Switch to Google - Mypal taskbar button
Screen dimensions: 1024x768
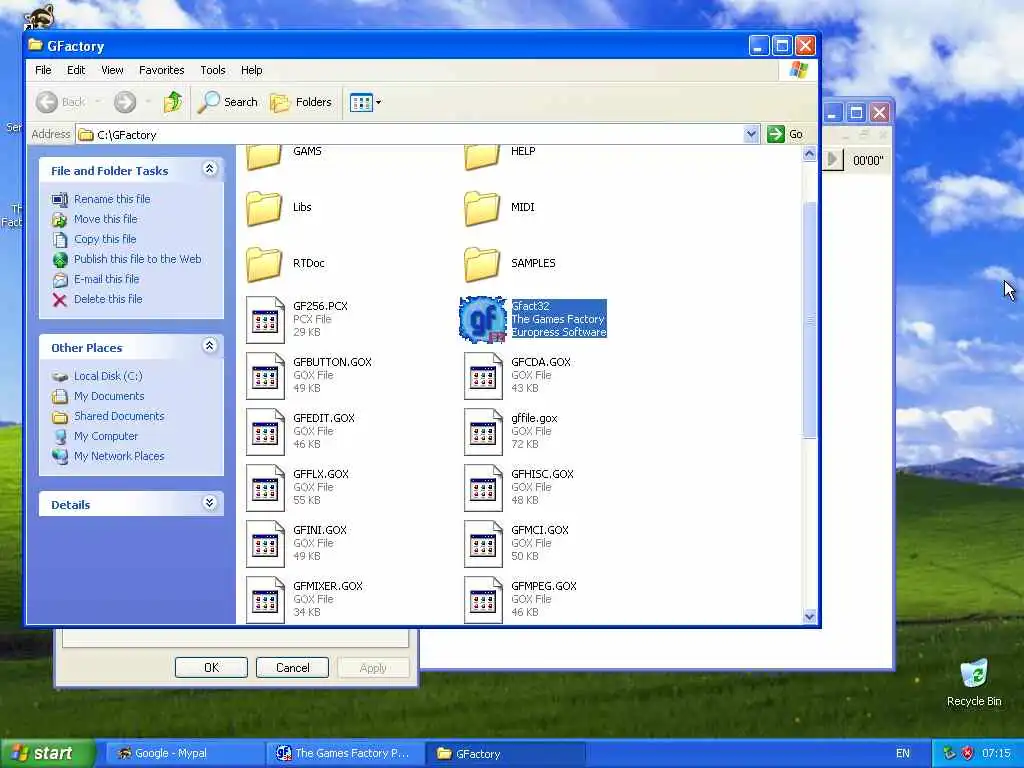(184, 754)
